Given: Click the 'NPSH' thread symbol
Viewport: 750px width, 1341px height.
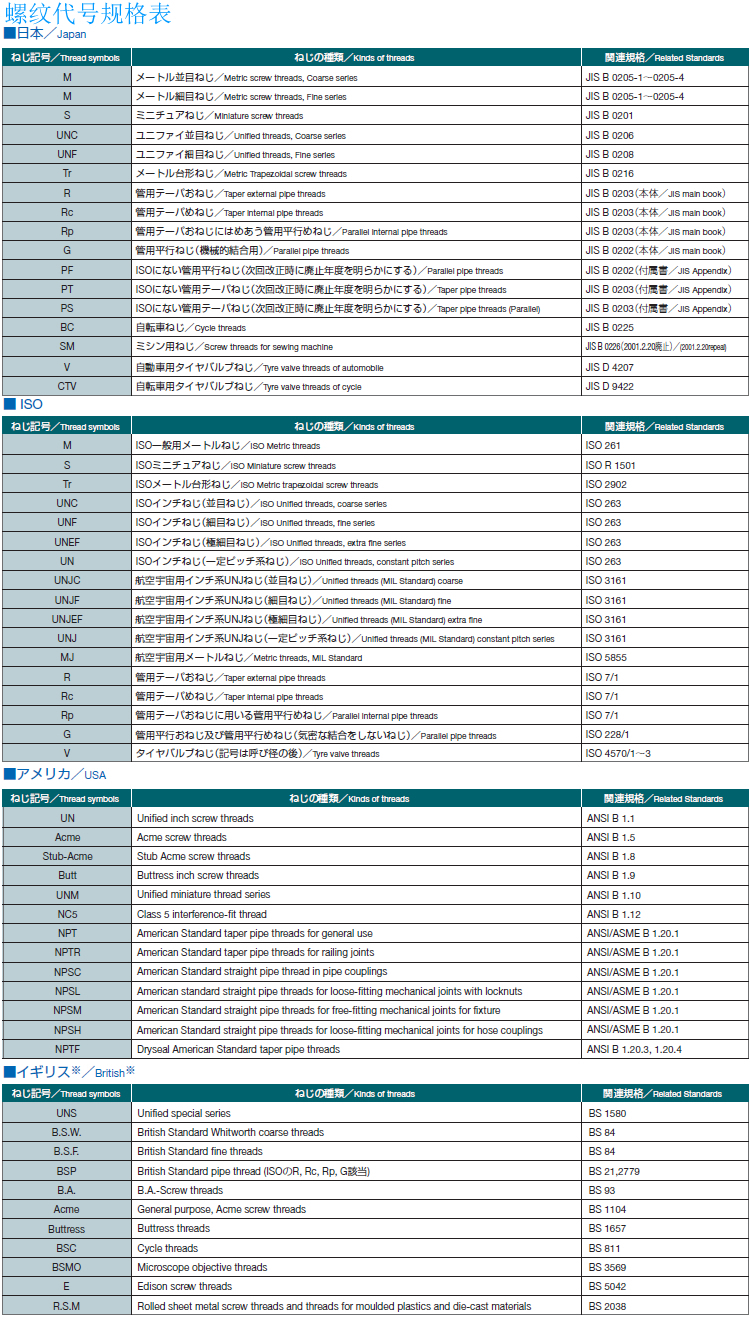Looking at the screenshot, I should click(68, 1030).
